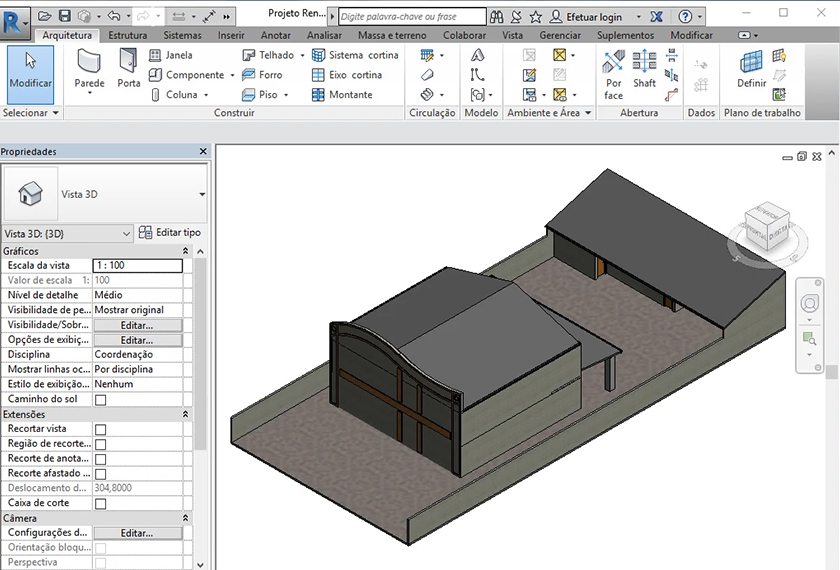The width and height of the screenshot is (840, 570).
Task: Click the Escala da vista field
Action: click(x=137, y=266)
